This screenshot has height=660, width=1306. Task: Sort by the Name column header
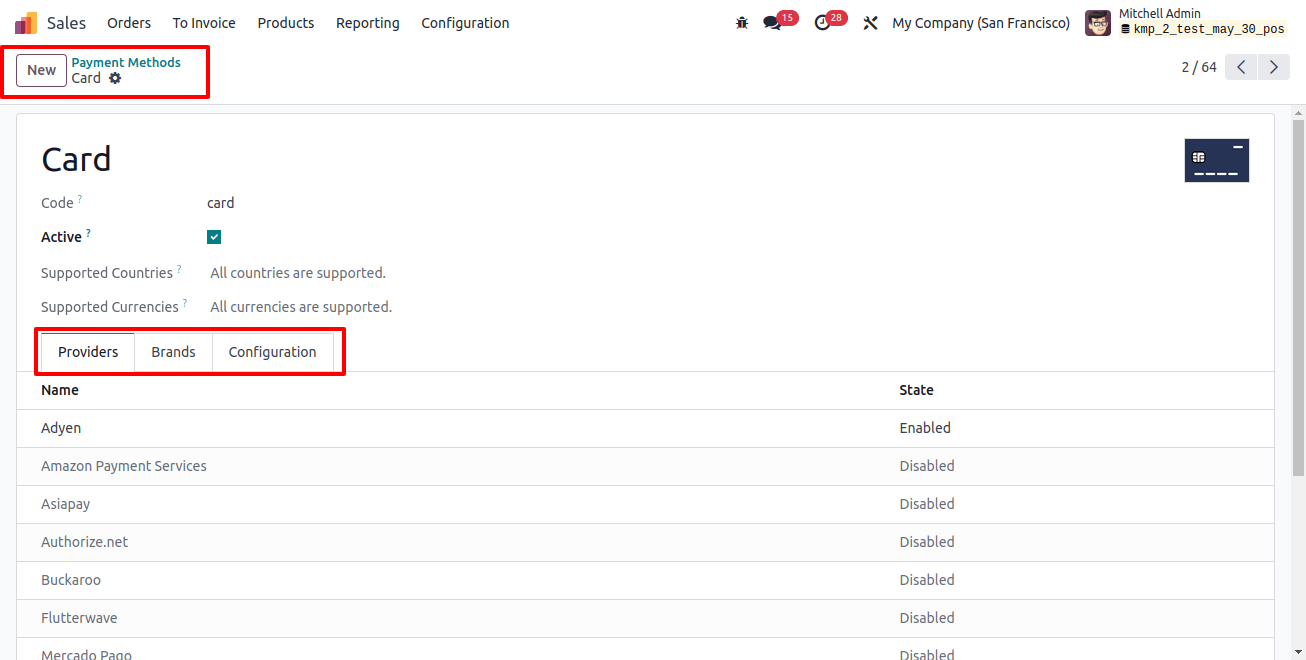click(x=60, y=390)
